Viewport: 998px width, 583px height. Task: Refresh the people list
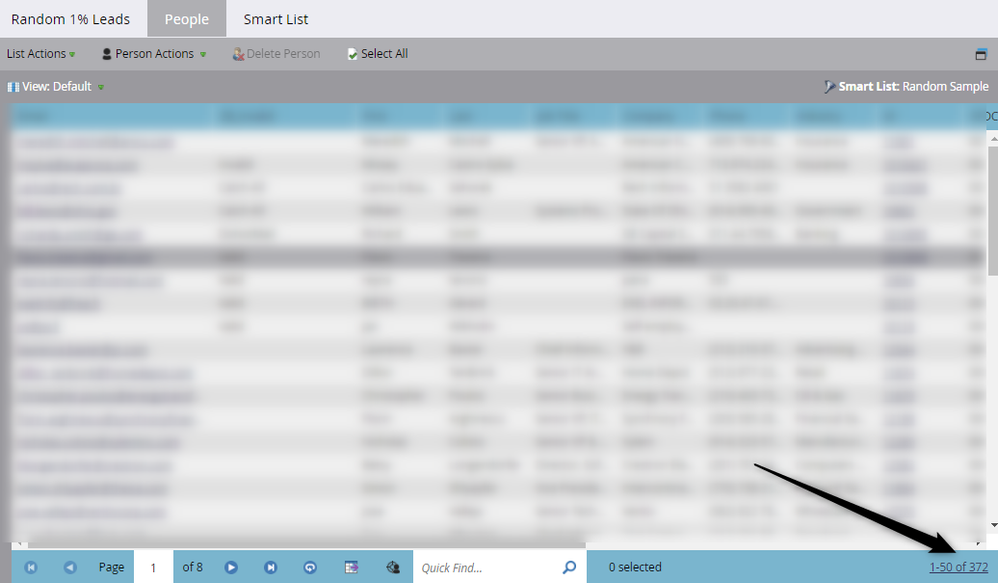coord(310,567)
